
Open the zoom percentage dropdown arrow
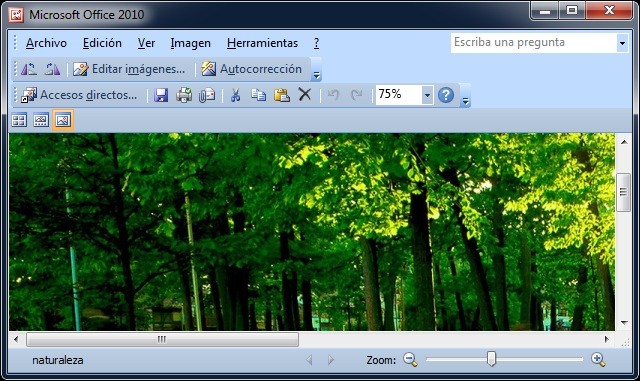(427, 95)
